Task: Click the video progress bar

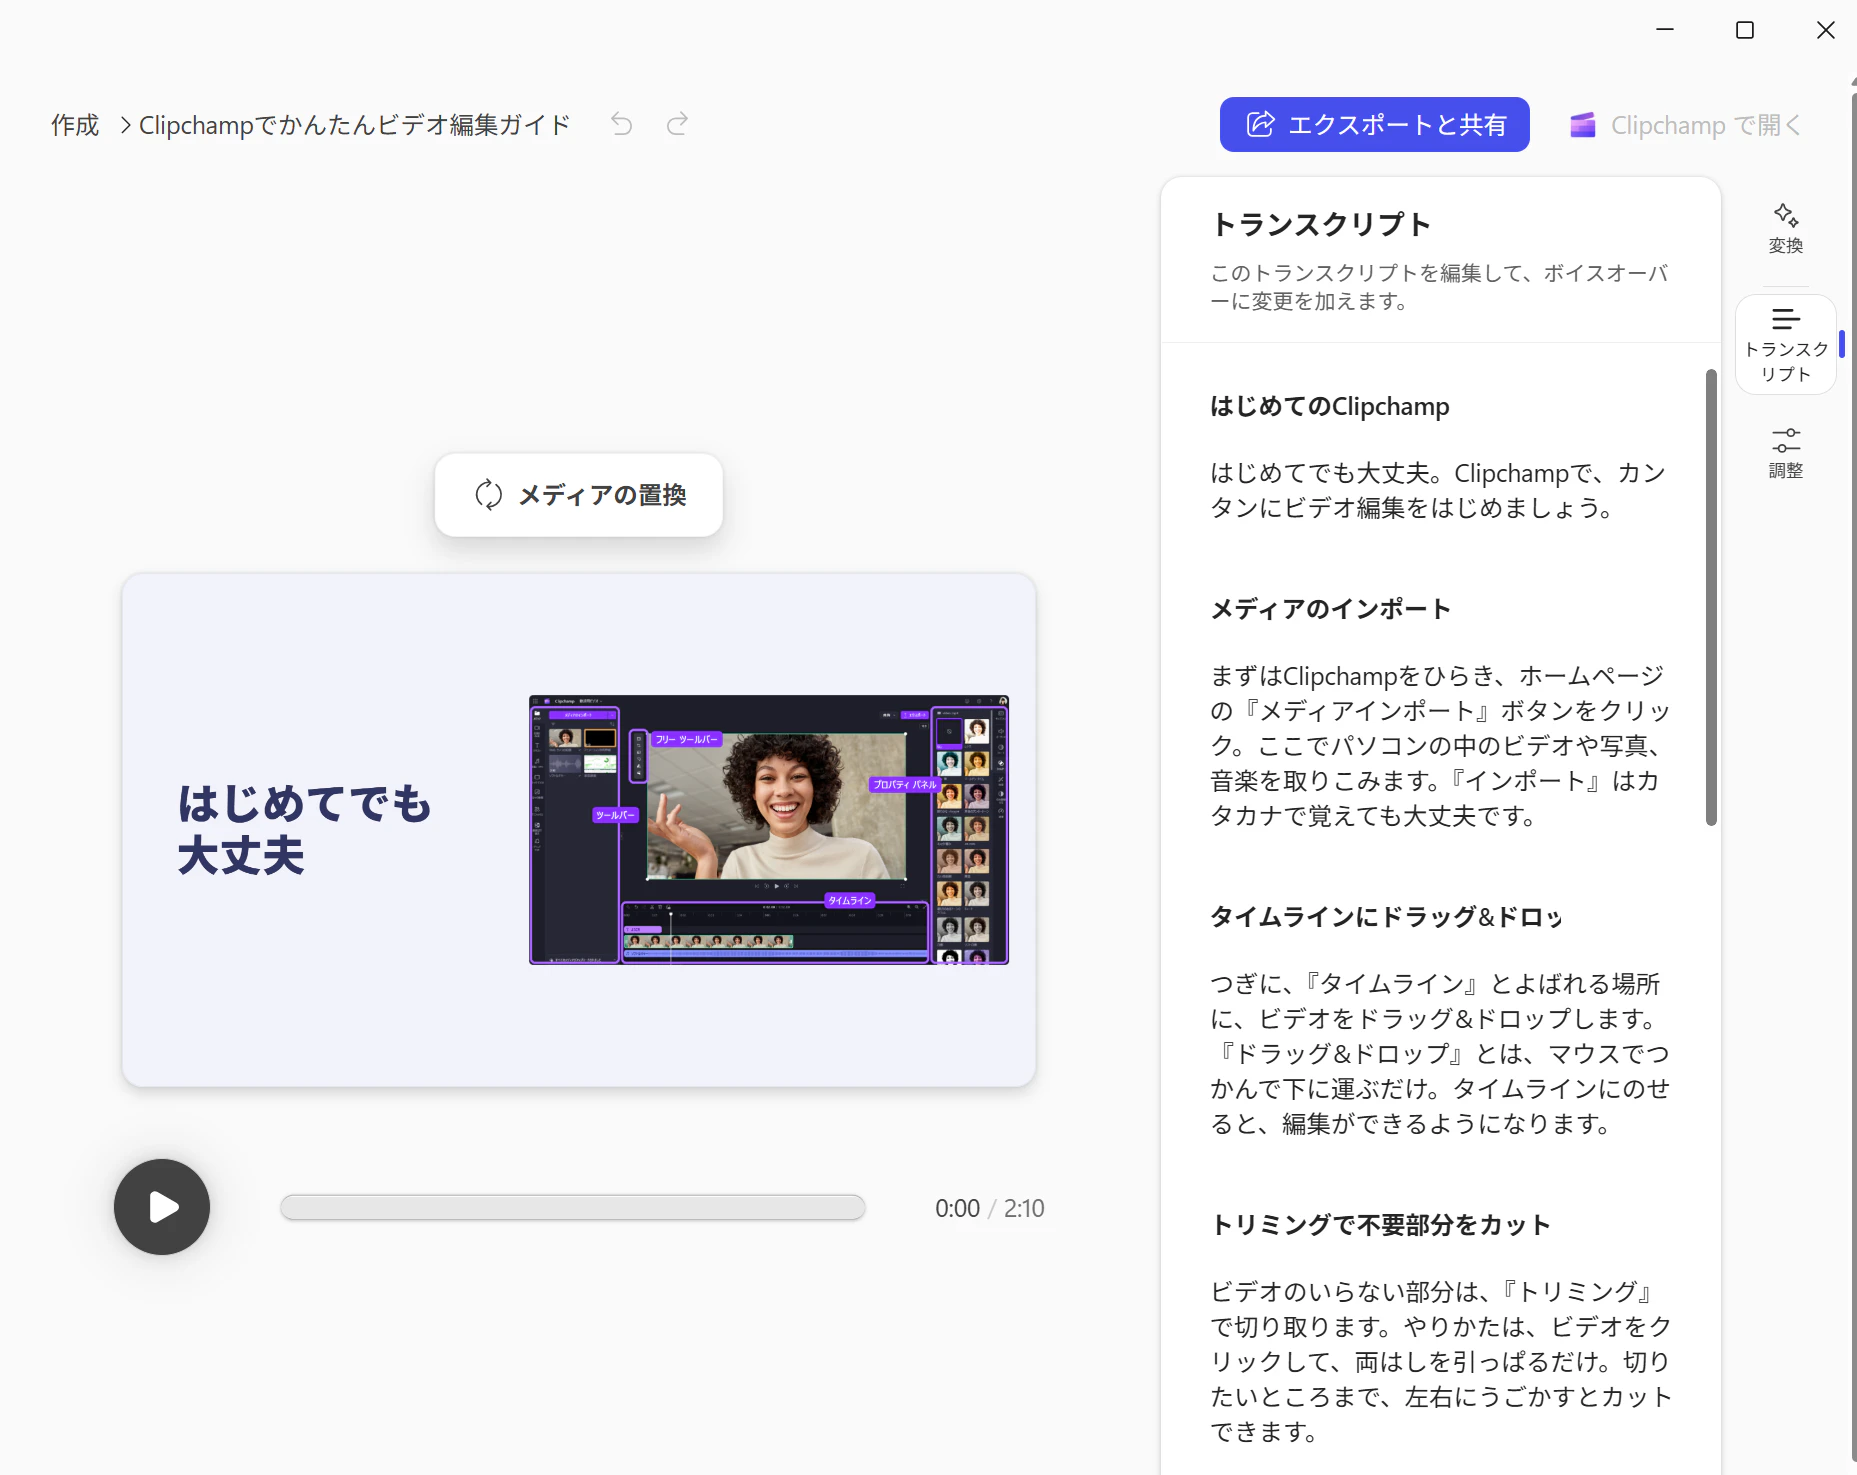Action: (x=573, y=1207)
